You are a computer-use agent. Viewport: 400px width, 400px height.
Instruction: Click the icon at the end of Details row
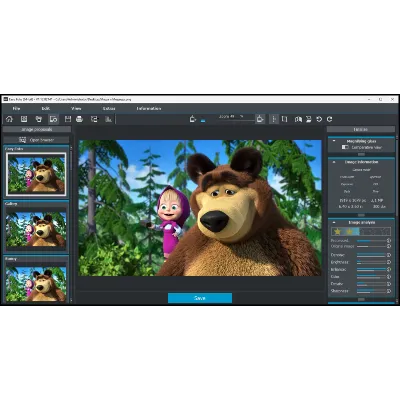[389, 284]
